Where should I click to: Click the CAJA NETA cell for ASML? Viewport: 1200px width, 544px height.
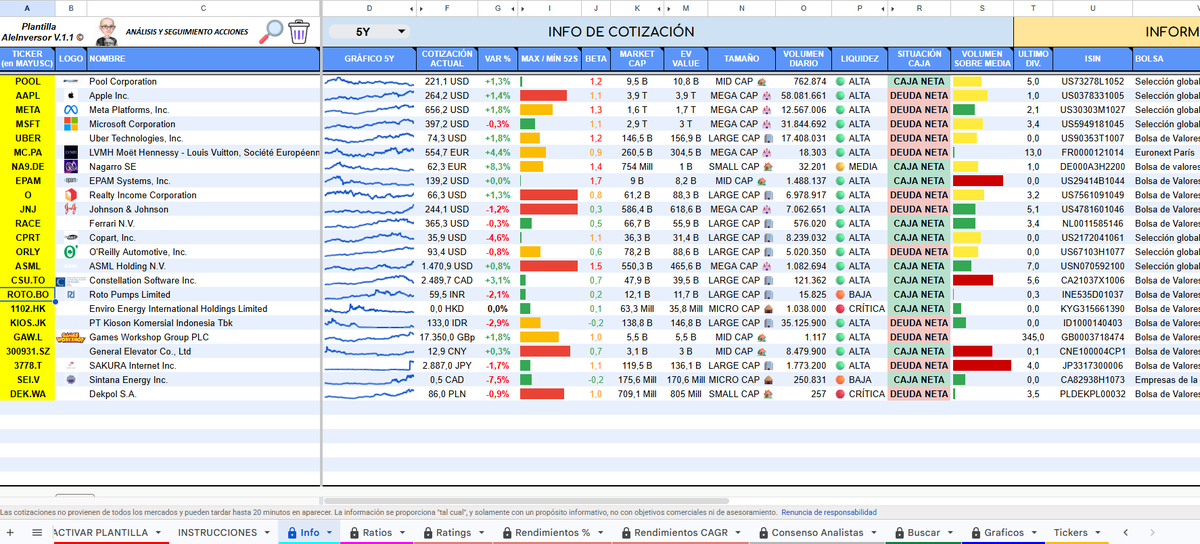[919, 266]
